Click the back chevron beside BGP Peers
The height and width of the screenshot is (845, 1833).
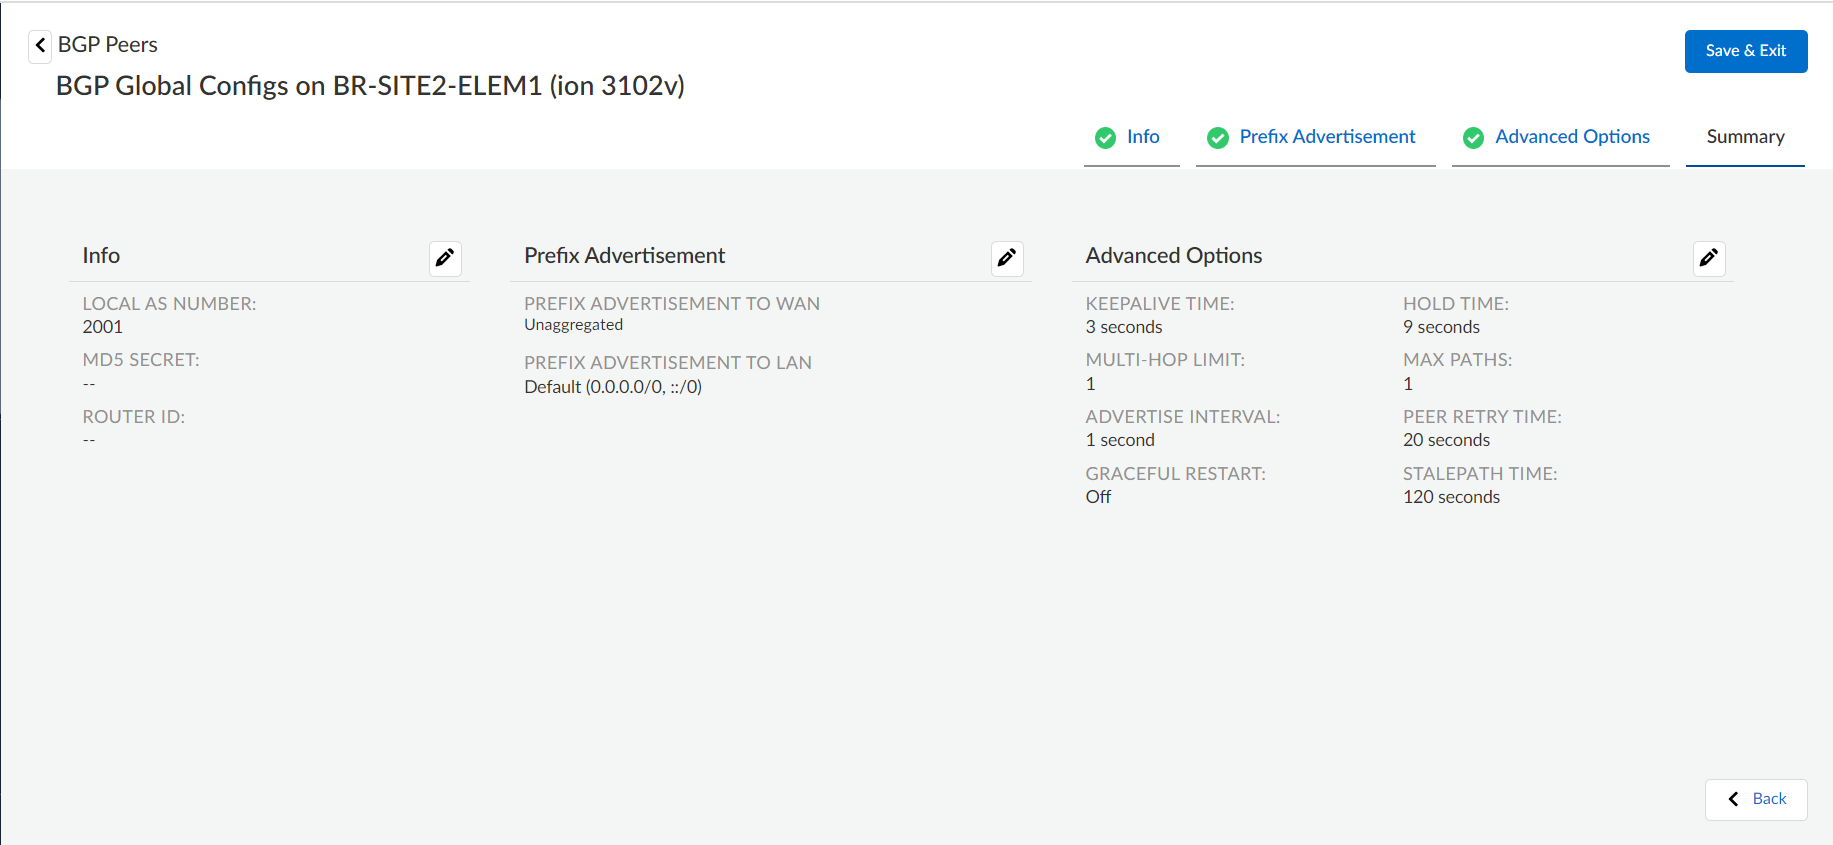(40, 46)
